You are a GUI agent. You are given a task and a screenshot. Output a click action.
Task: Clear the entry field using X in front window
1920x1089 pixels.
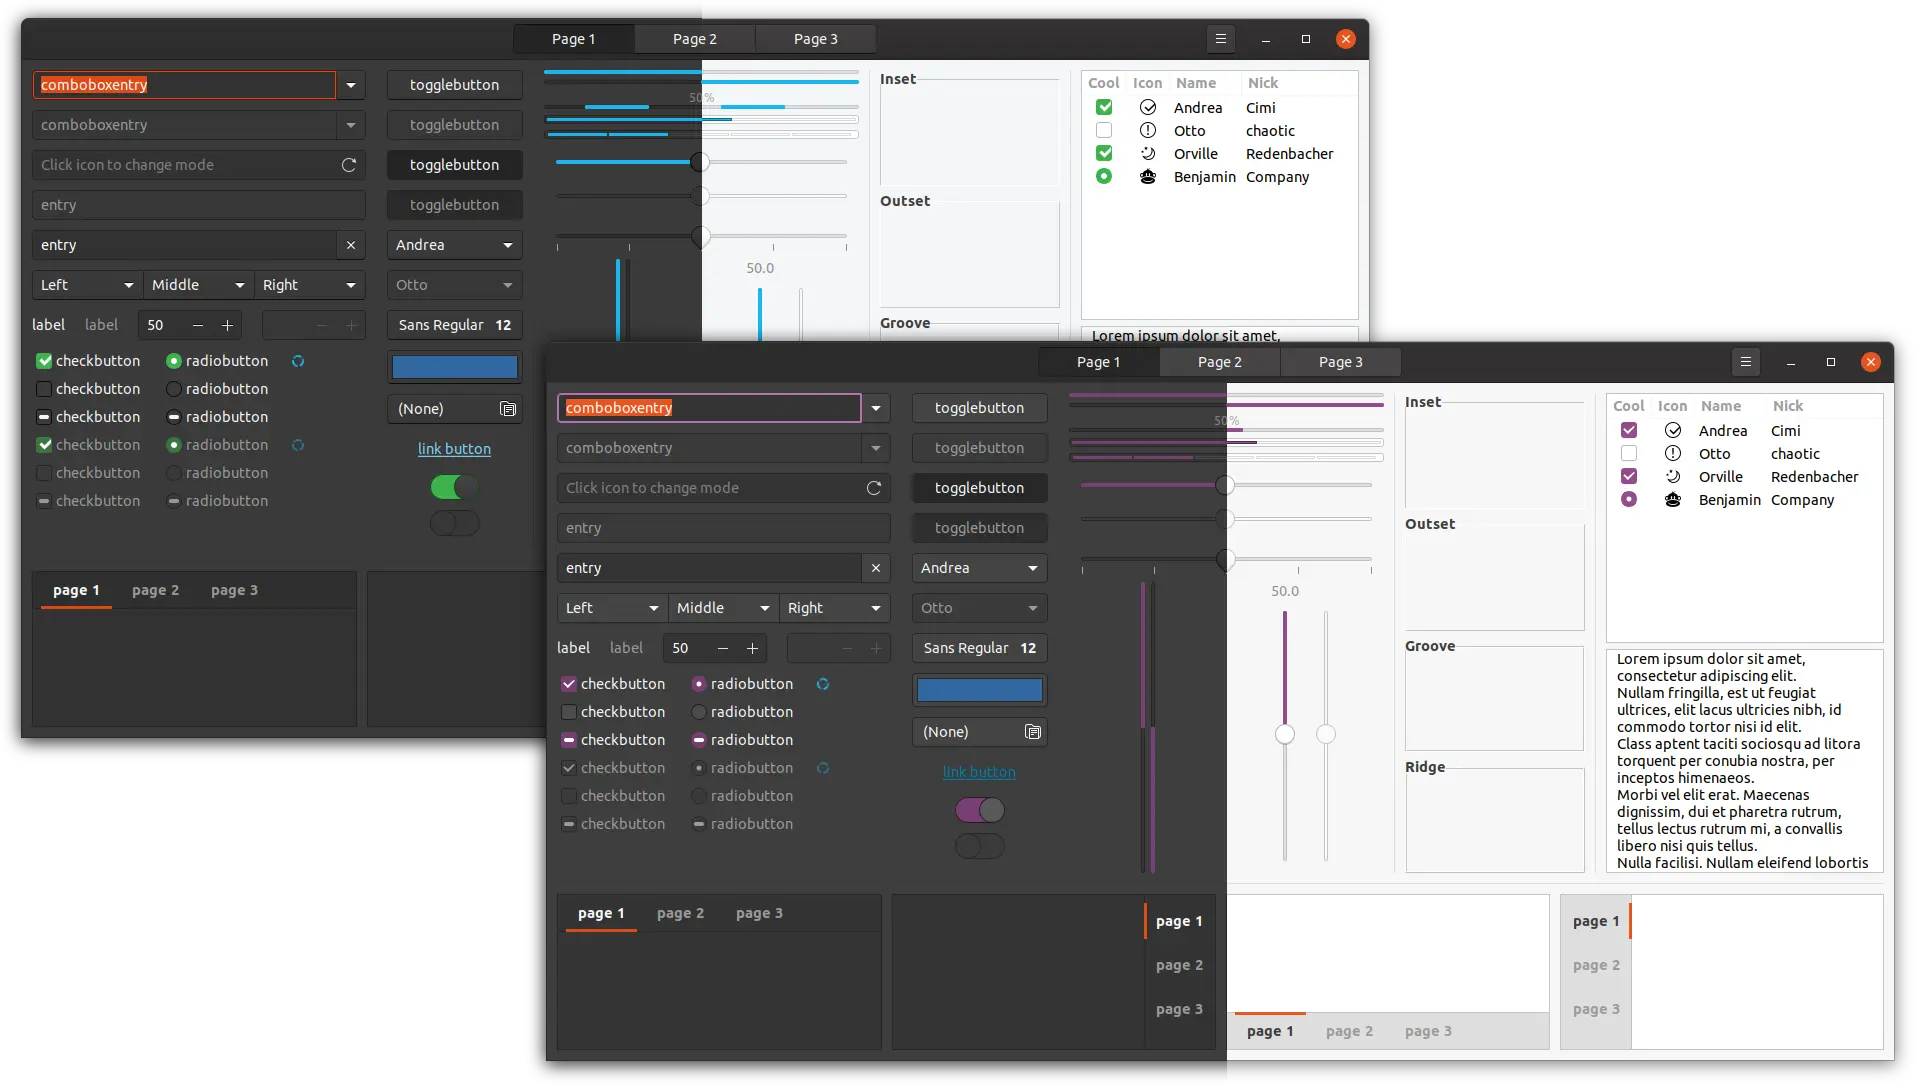coord(875,568)
